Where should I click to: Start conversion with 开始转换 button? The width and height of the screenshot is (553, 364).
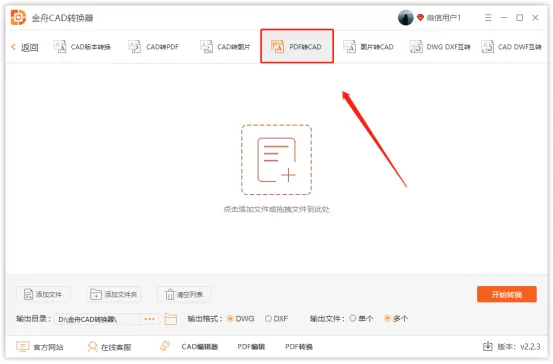click(507, 294)
